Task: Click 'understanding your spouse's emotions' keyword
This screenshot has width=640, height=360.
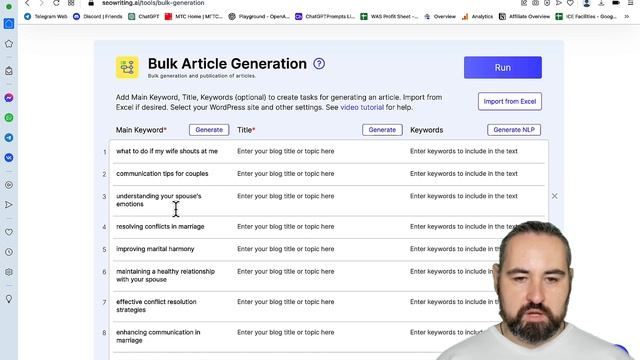Action: [159, 200]
